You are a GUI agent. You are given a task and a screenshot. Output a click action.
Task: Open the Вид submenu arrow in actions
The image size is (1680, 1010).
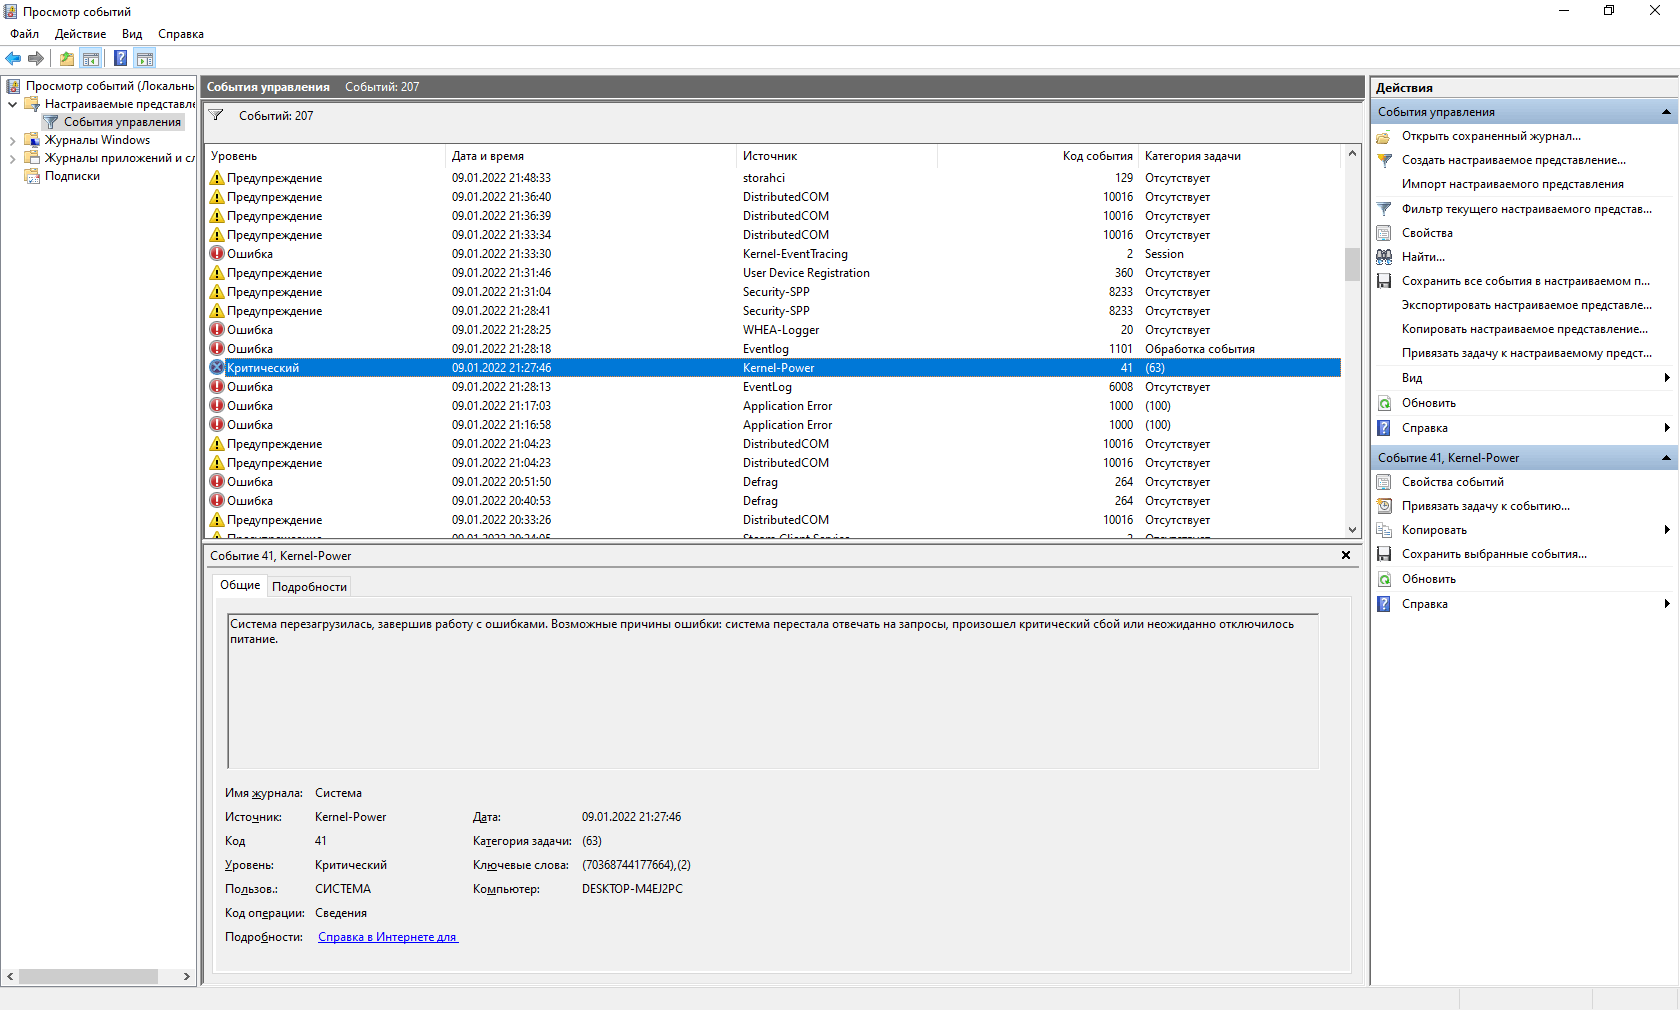(x=1667, y=378)
